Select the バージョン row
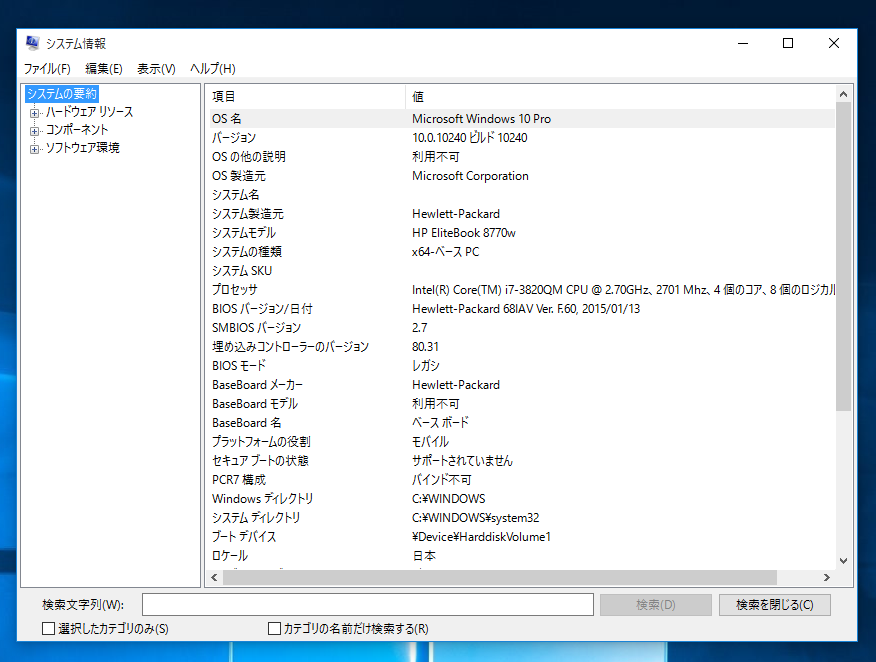 pos(522,137)
